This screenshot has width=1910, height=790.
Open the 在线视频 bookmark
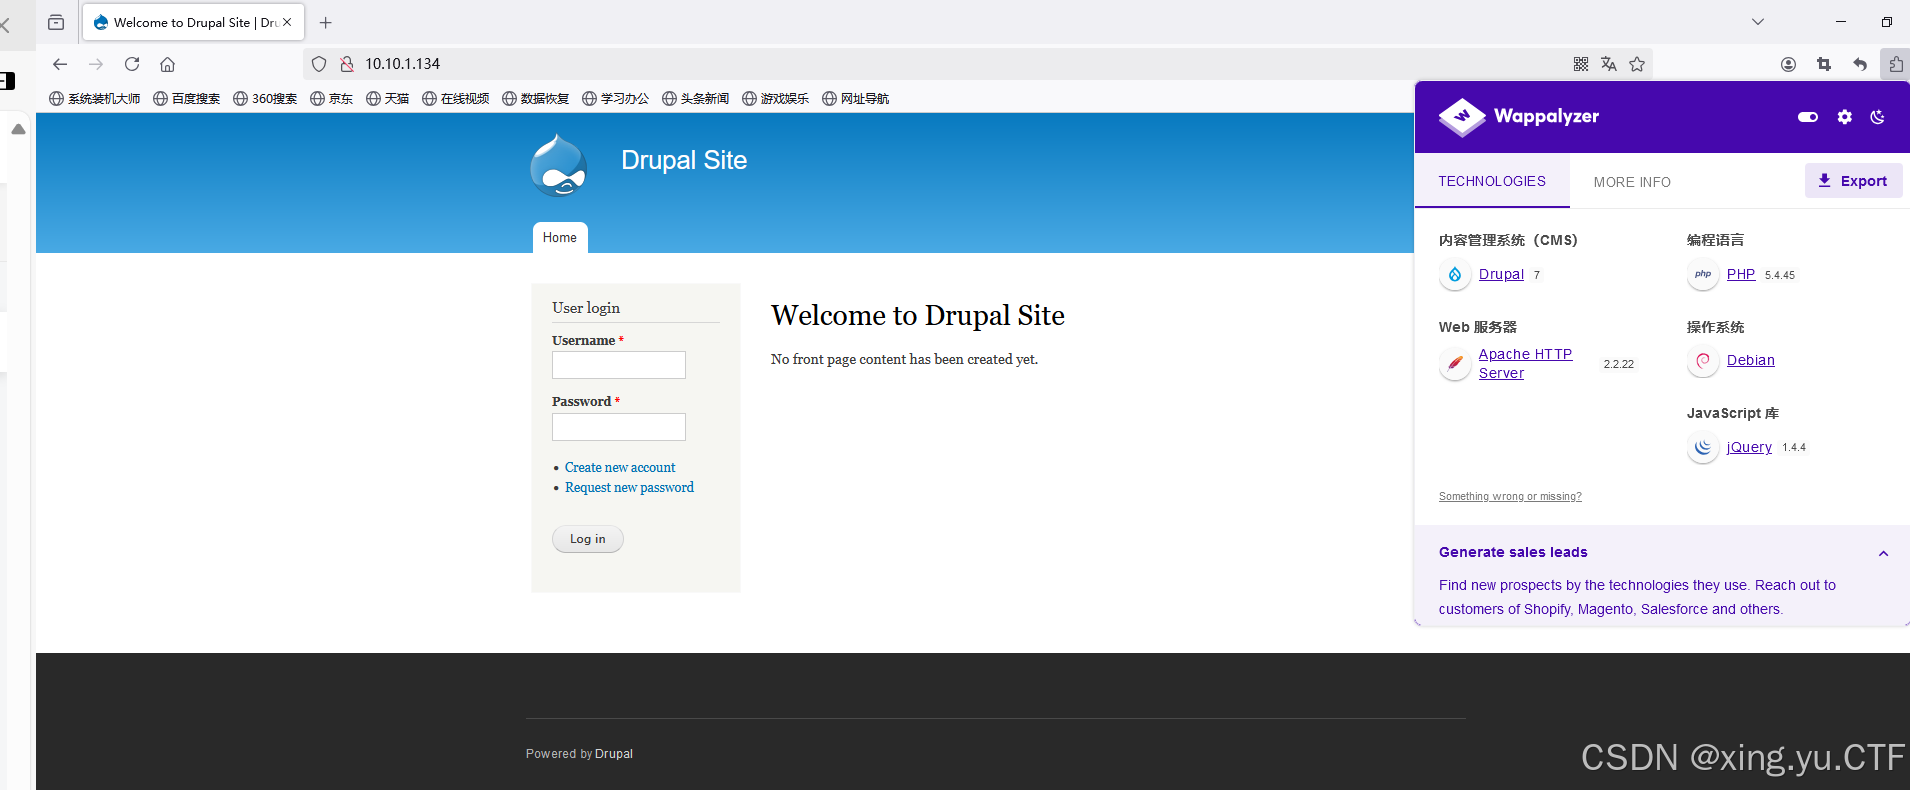point(456,98)
